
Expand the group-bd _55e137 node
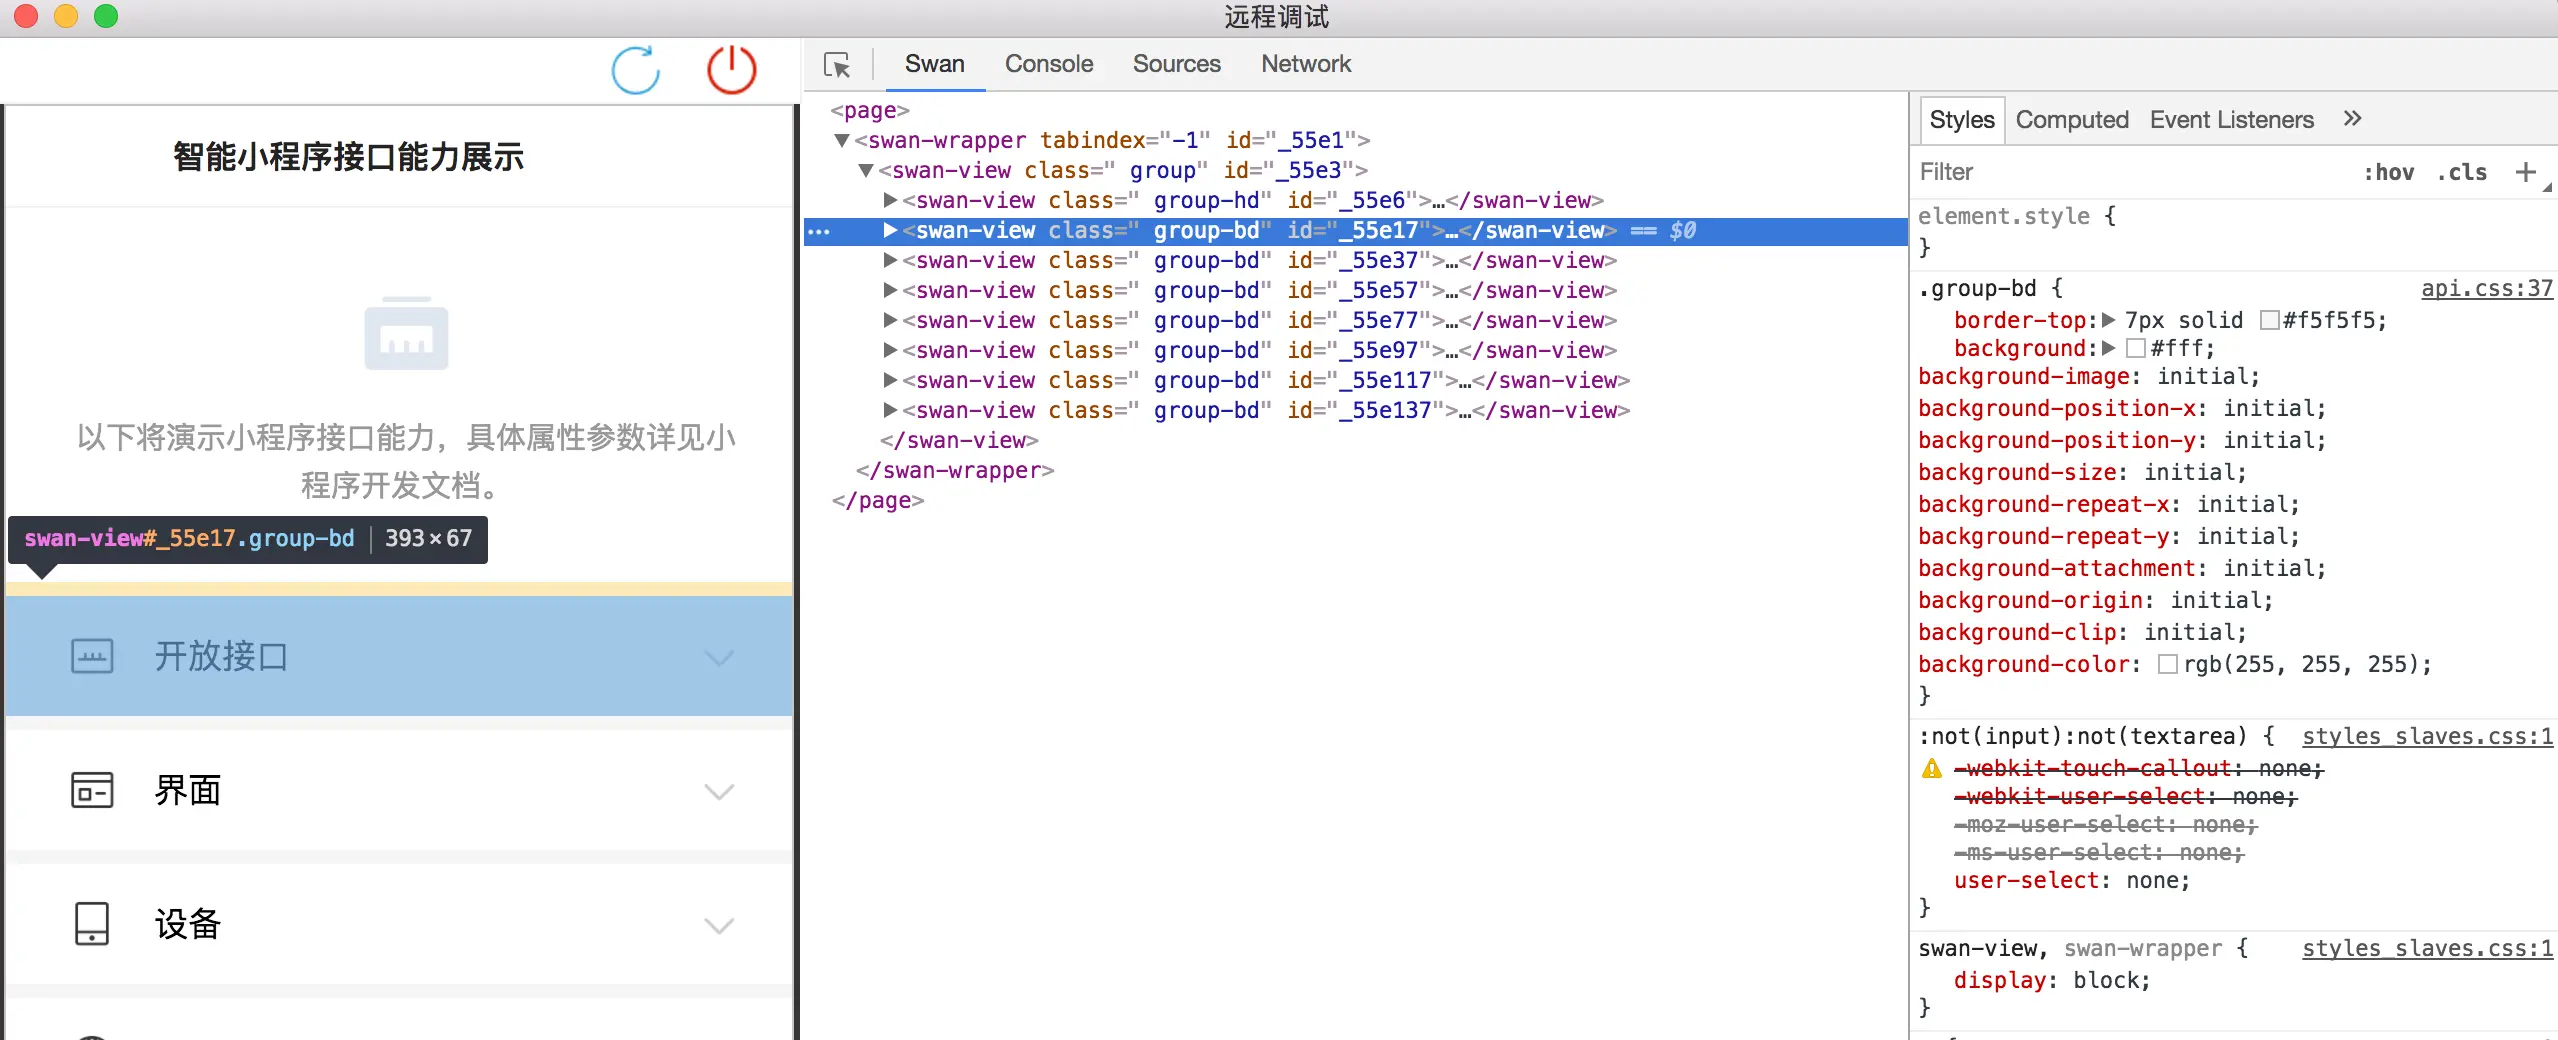pyautogui.click(x=890, y=410)
